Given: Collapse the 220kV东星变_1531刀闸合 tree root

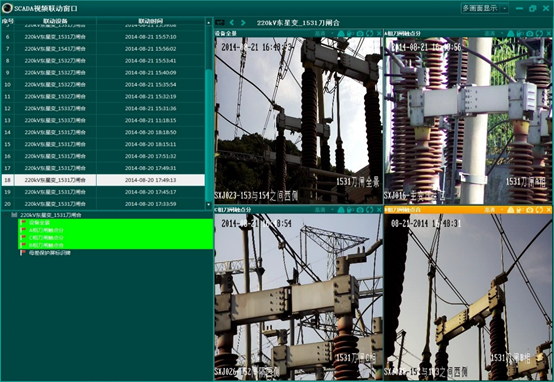Looking at the screenshot, I should (6, 215).
